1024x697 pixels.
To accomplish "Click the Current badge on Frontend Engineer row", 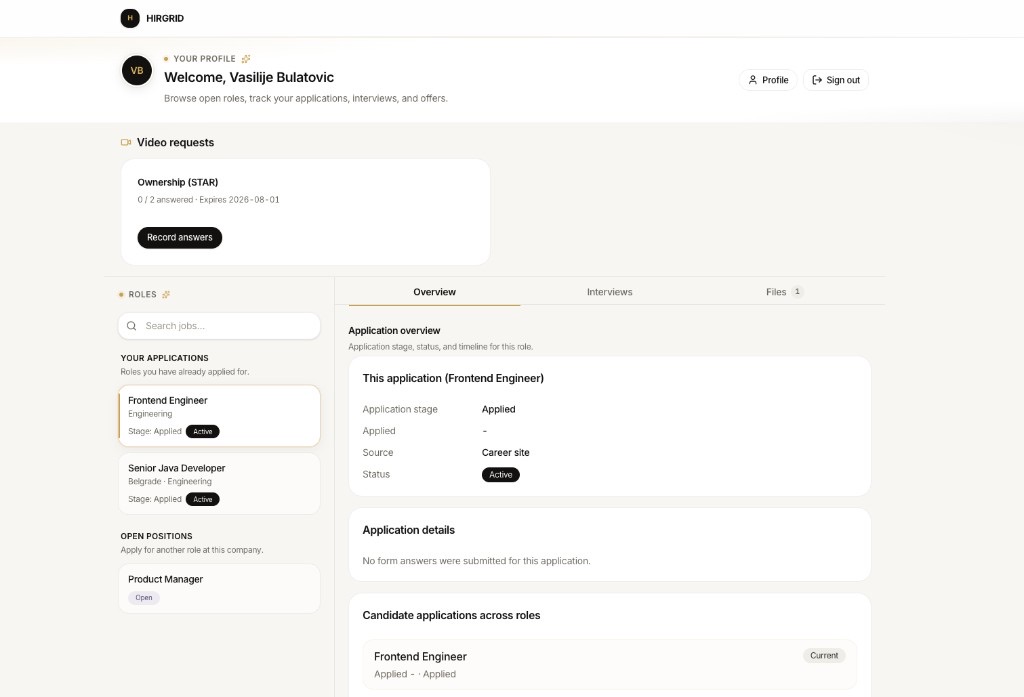I will (824, 656).
